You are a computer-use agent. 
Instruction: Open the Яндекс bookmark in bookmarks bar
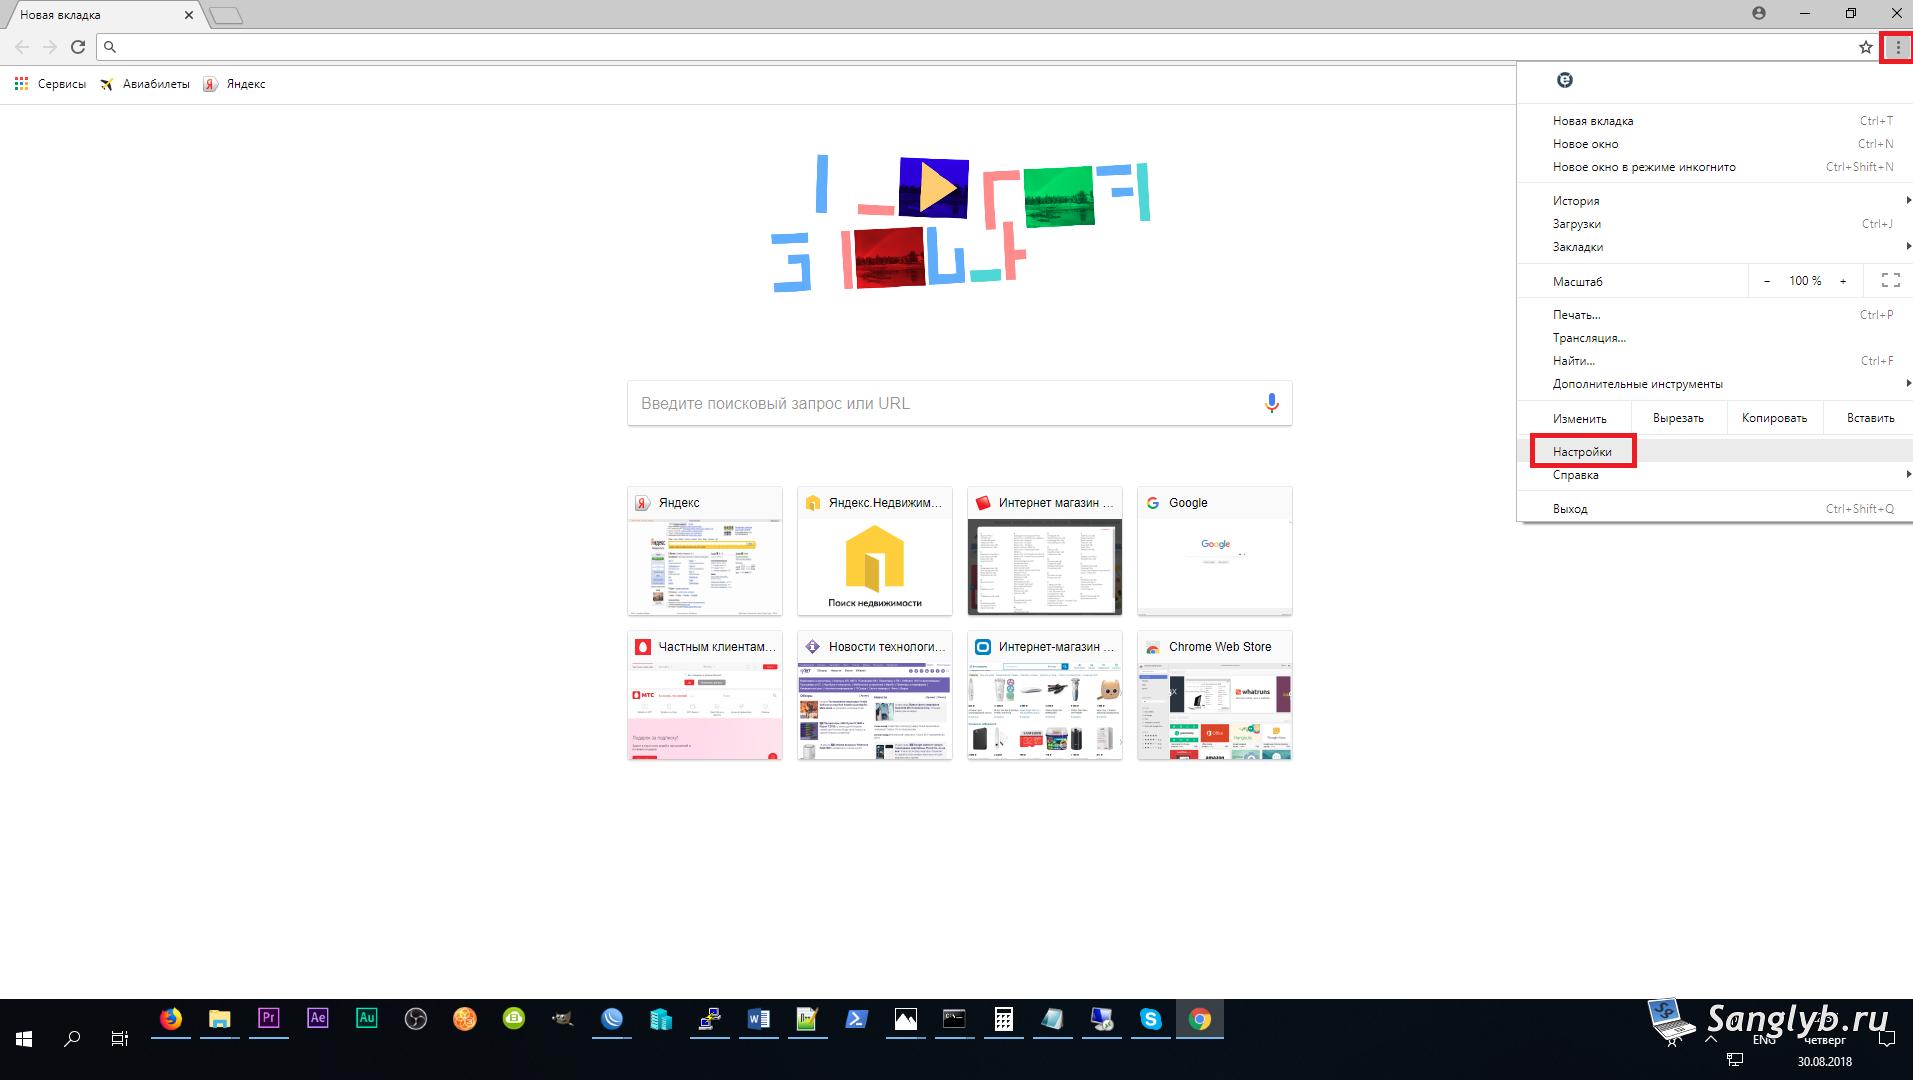pyautogui.click(x=235, y=84)
